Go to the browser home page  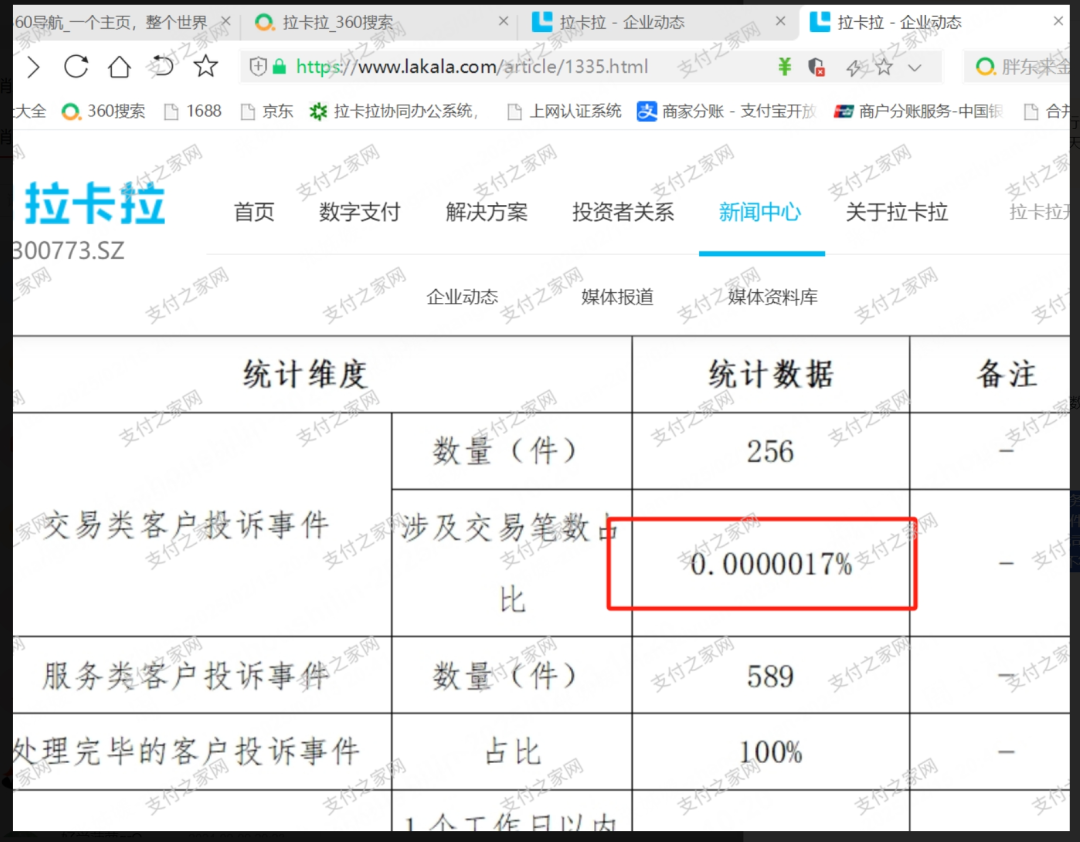[x=119, y=67]
